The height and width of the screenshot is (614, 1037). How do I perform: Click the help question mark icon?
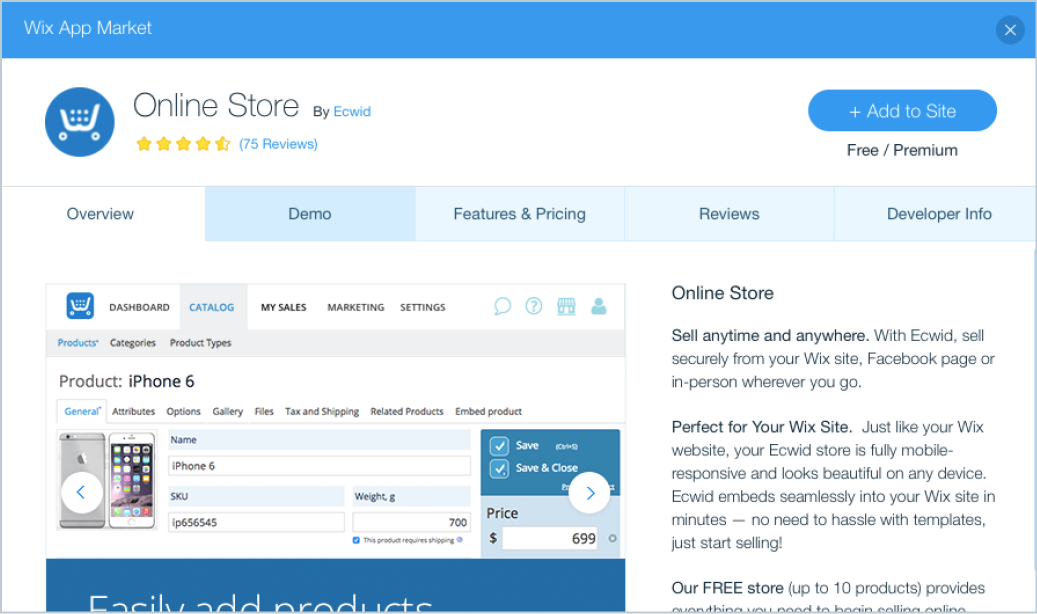point(534,306)
